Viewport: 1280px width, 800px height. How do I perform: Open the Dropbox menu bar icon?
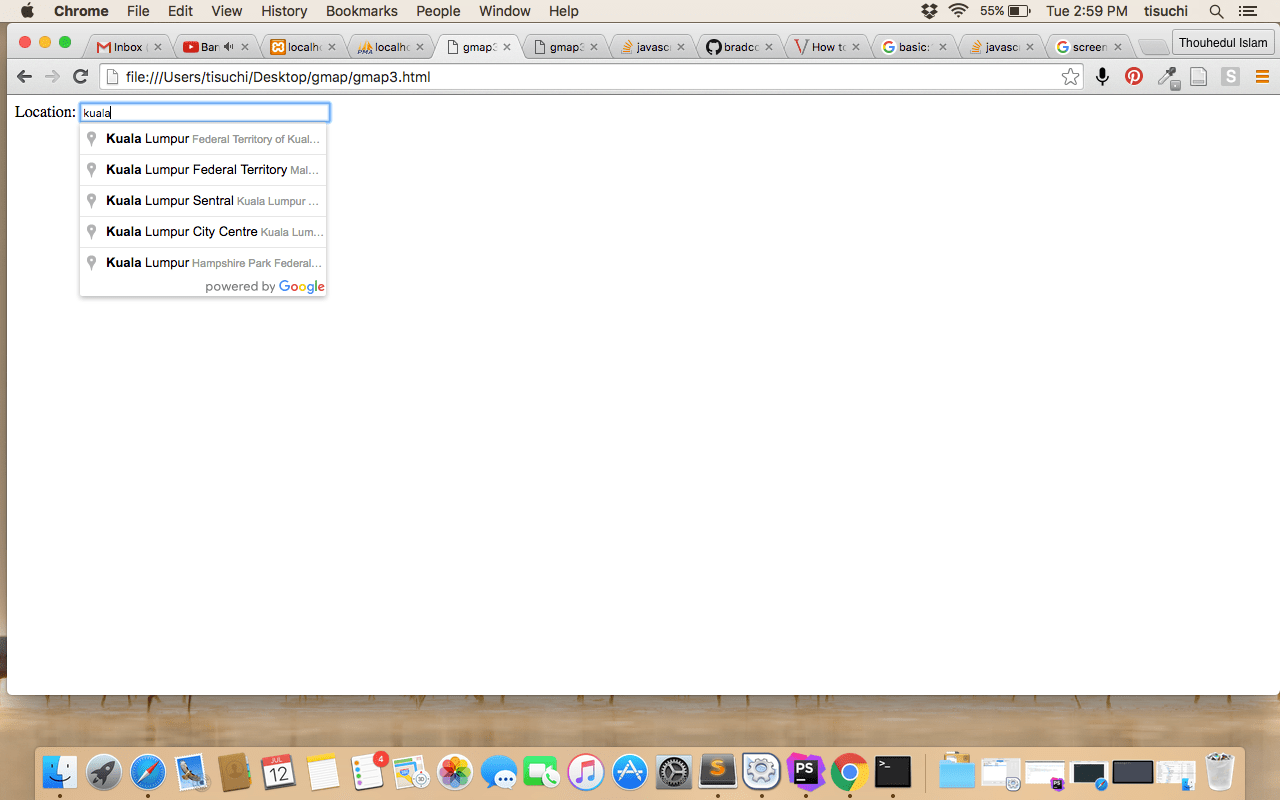(x=929, y=11)
